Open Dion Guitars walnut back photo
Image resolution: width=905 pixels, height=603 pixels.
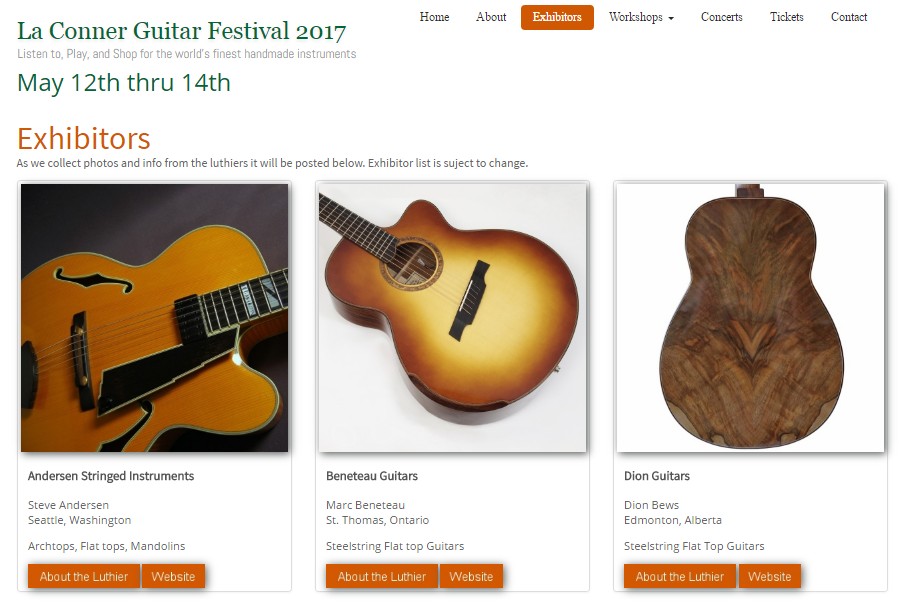click(750, 318)
